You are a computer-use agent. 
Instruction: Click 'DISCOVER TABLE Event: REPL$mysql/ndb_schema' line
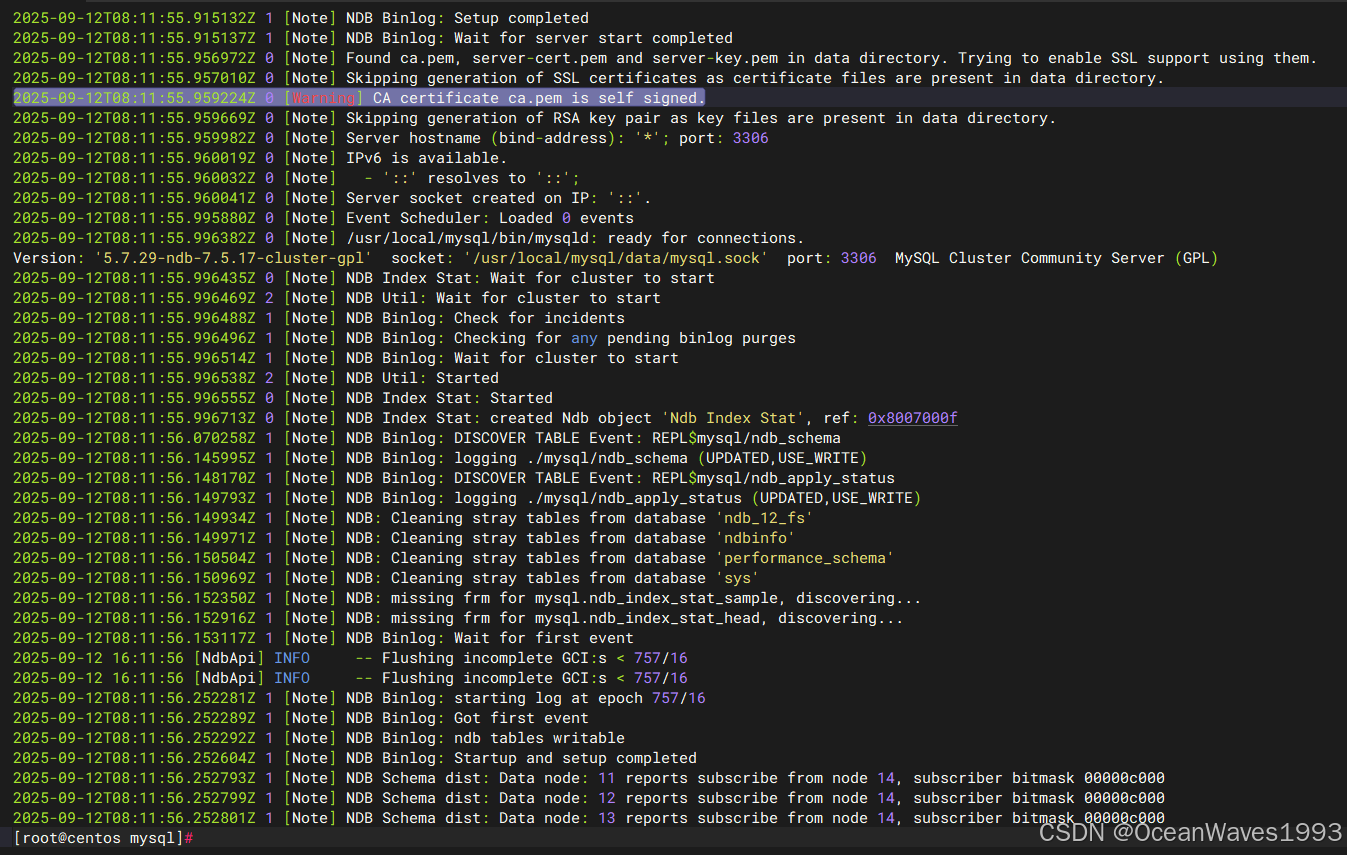pyautogui.click(x=427, y=438)
